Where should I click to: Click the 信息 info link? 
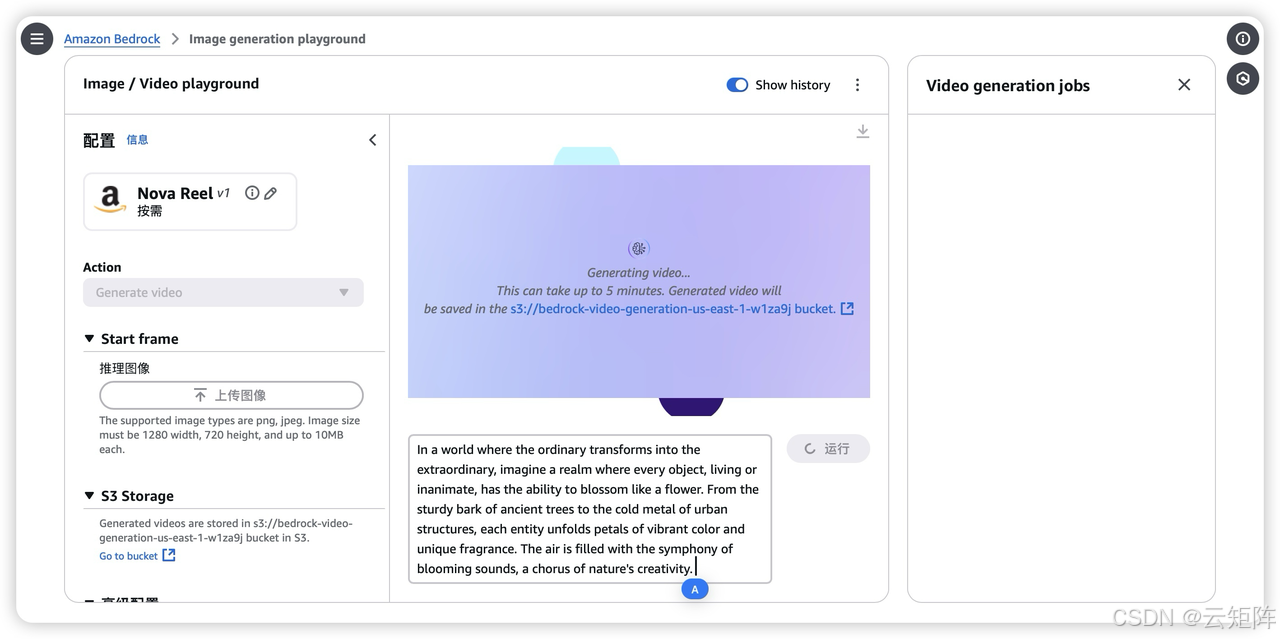point(137,140)
